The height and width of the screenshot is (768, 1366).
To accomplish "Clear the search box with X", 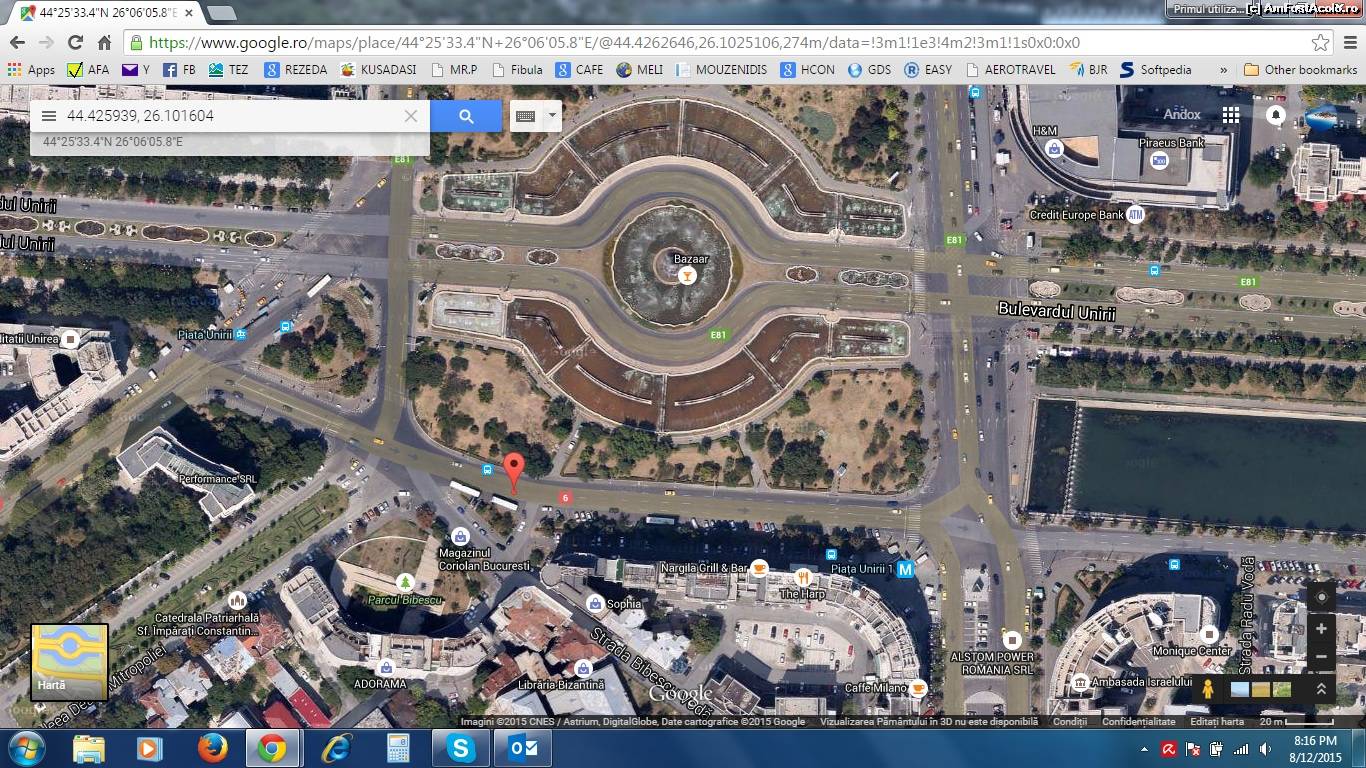I will [x=411, y=116].
